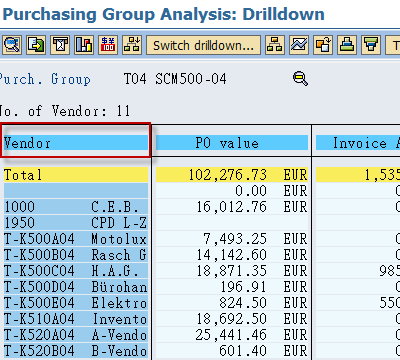Click the bar chart graphics icon
The height and width of the screenshot is (360, 400).
tap(84, 45)
